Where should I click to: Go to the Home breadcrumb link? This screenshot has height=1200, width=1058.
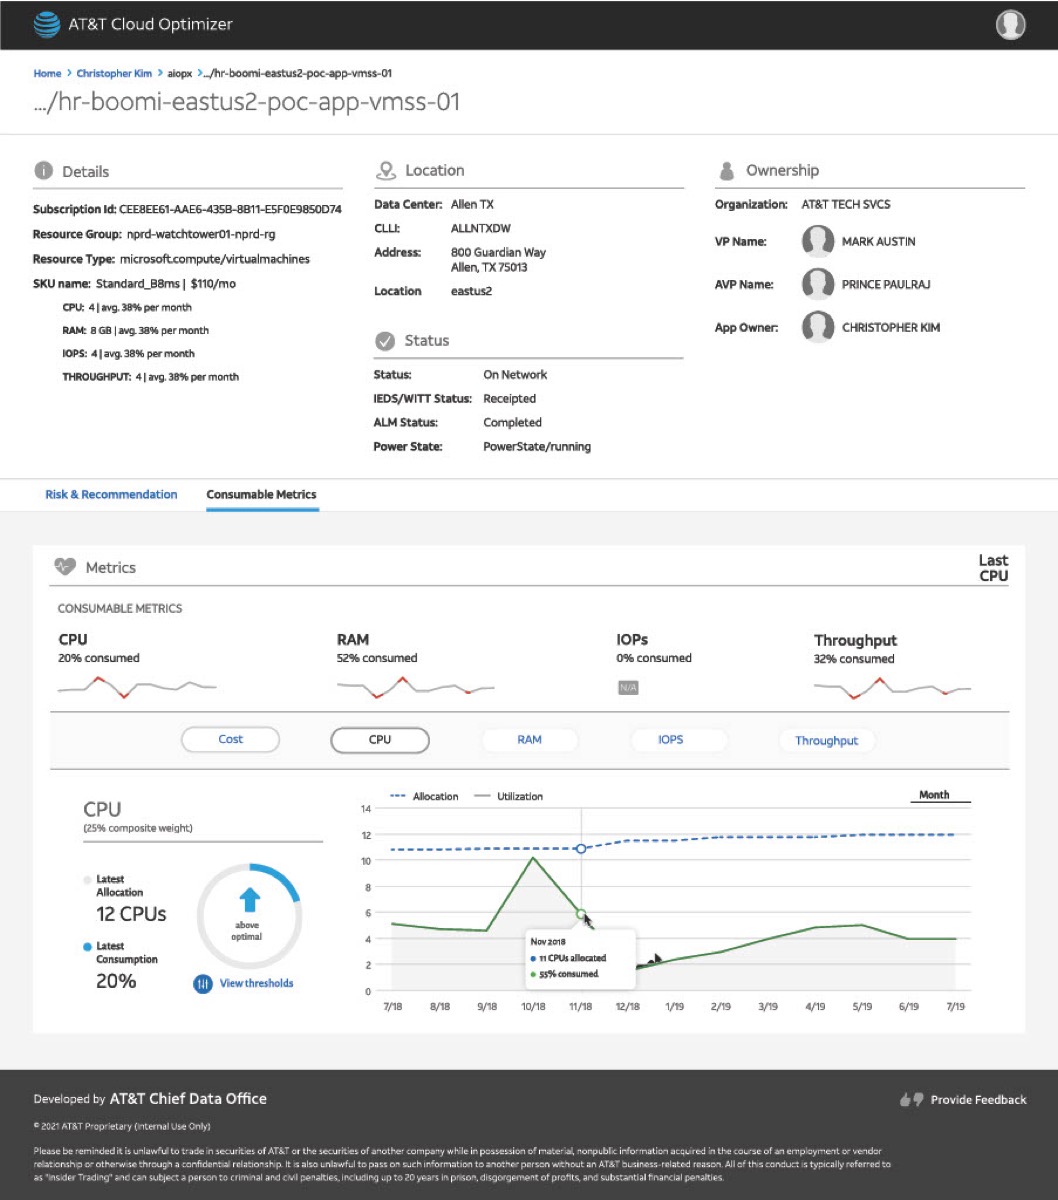[x=47, y=74]
